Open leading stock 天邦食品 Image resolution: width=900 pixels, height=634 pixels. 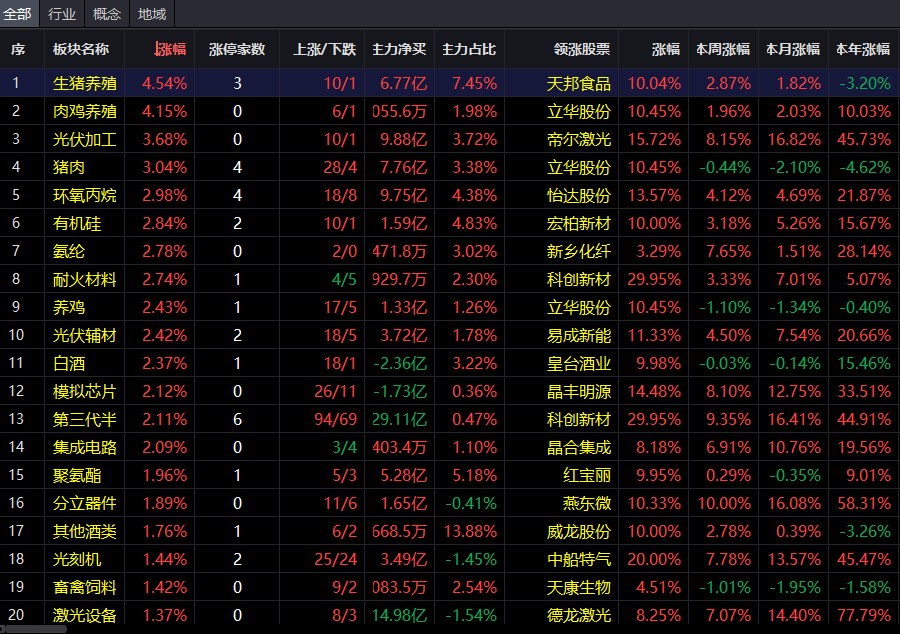point(579,84)
